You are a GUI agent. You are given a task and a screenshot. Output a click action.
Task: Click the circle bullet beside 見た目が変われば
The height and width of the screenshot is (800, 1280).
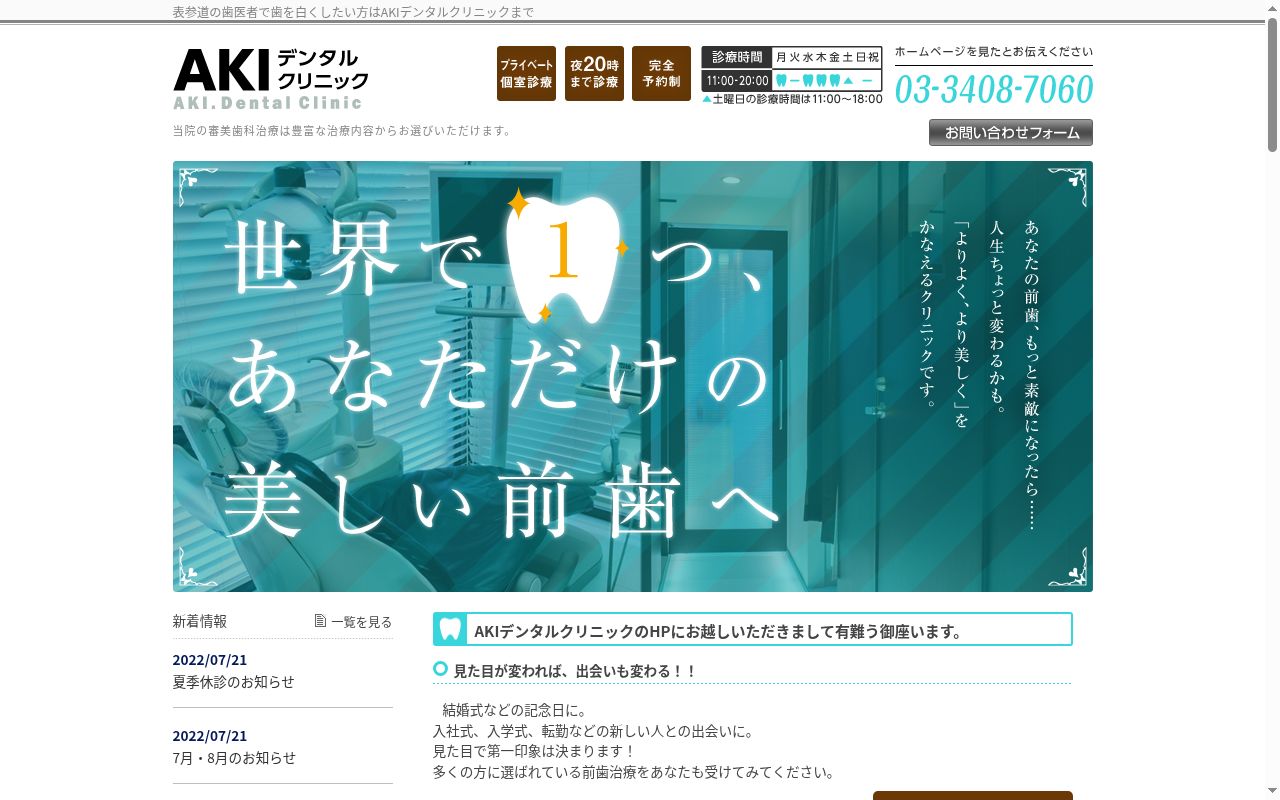440,668
